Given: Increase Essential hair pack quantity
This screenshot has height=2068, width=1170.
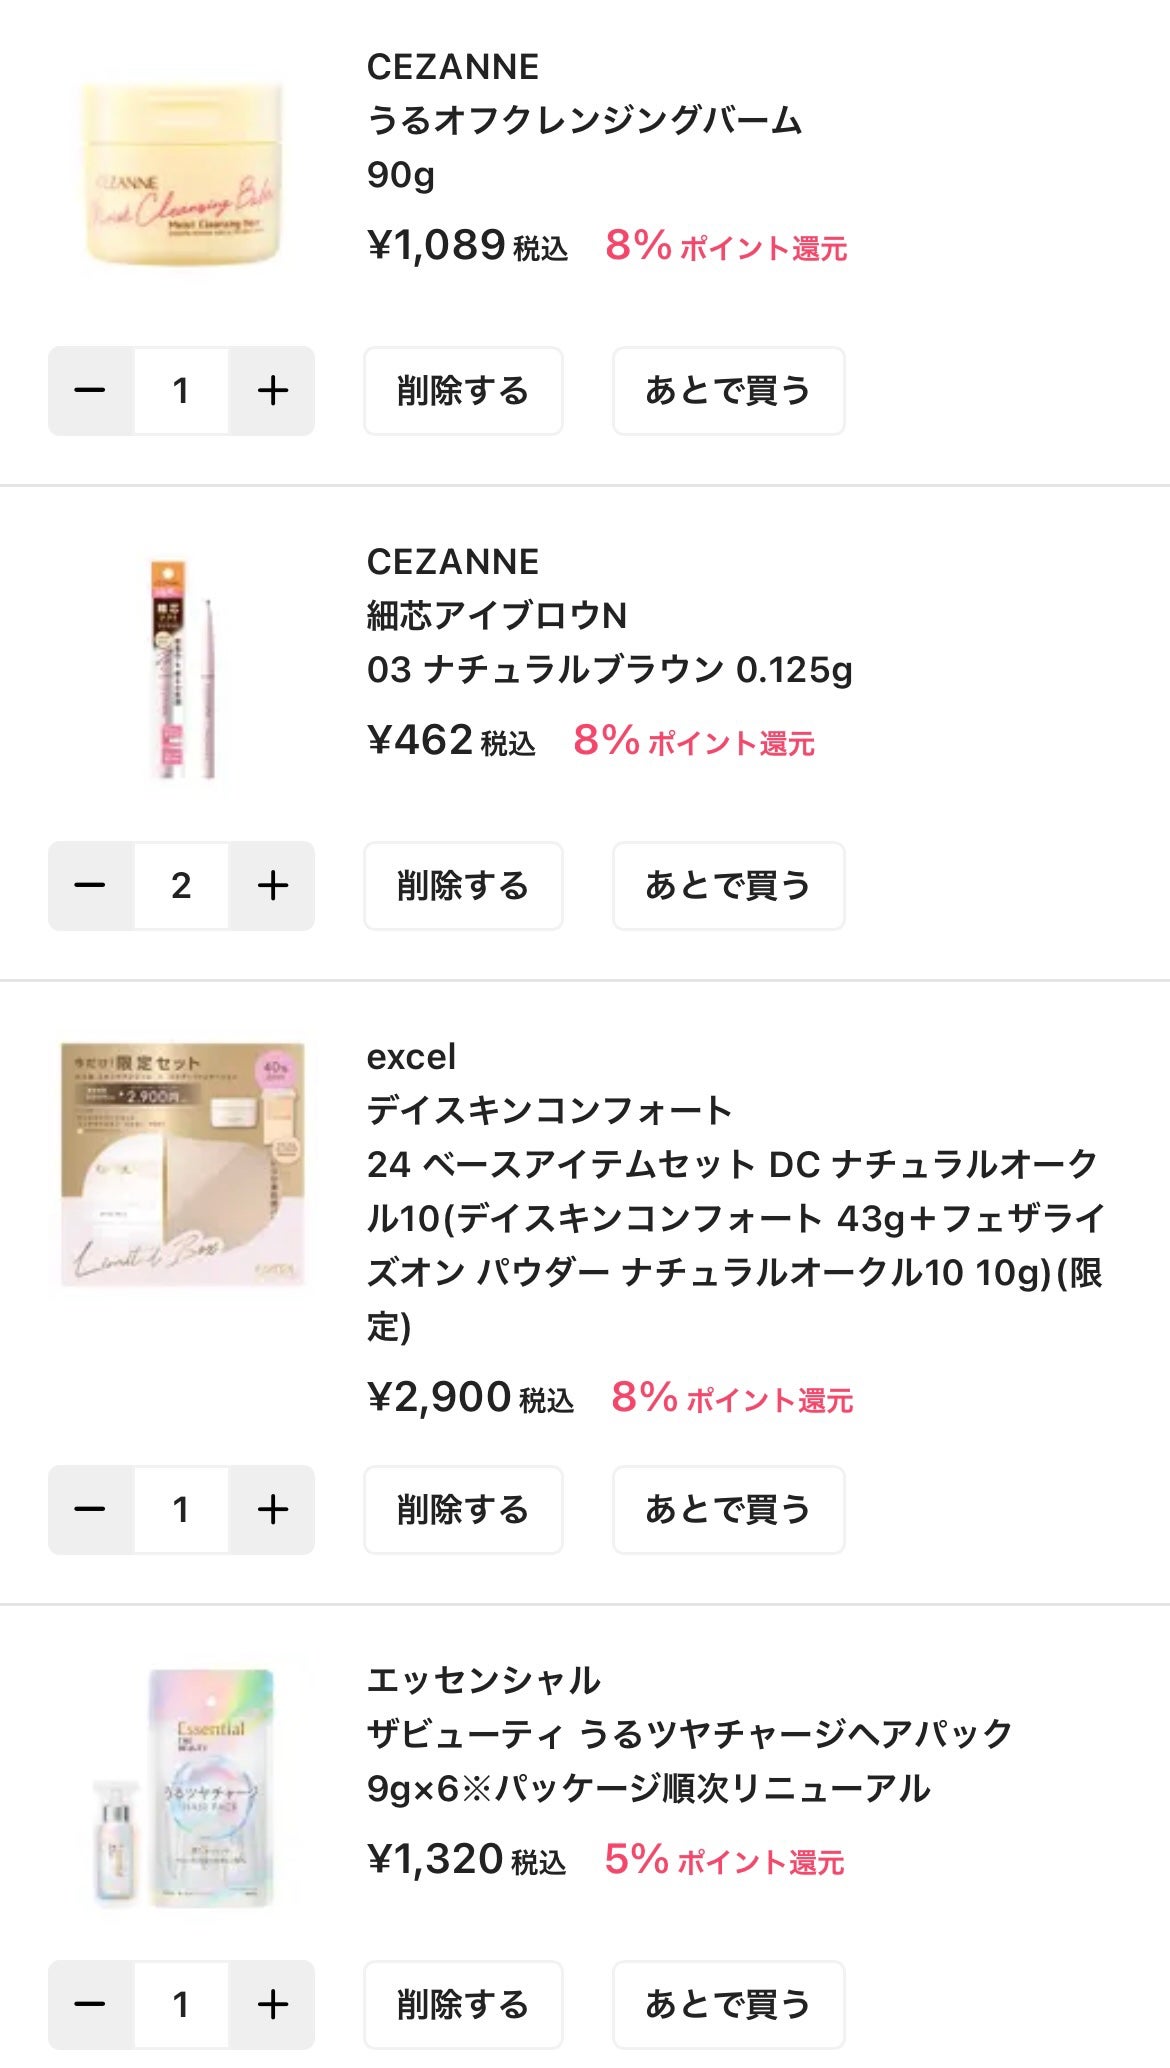Looking at the screenshot, I should (x=272, y=2004).
